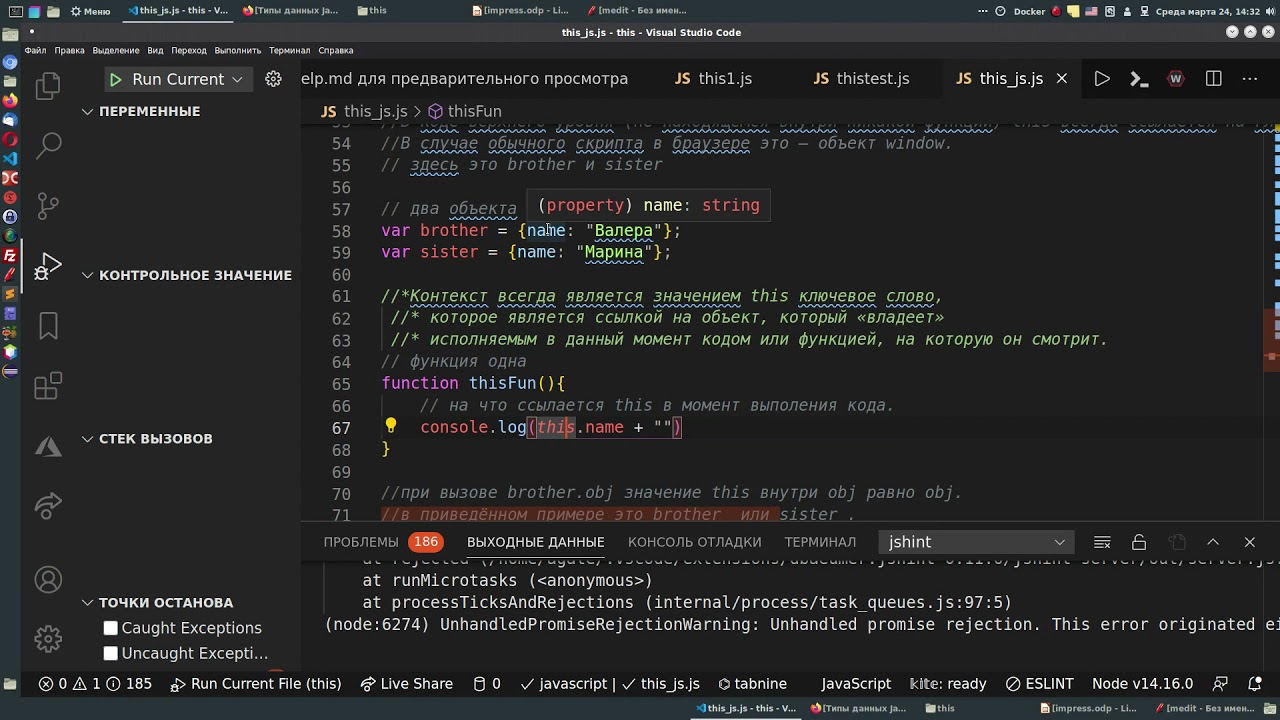Split the editor to the right
The image size is (1280, 720).
[x=1214, y=79]
